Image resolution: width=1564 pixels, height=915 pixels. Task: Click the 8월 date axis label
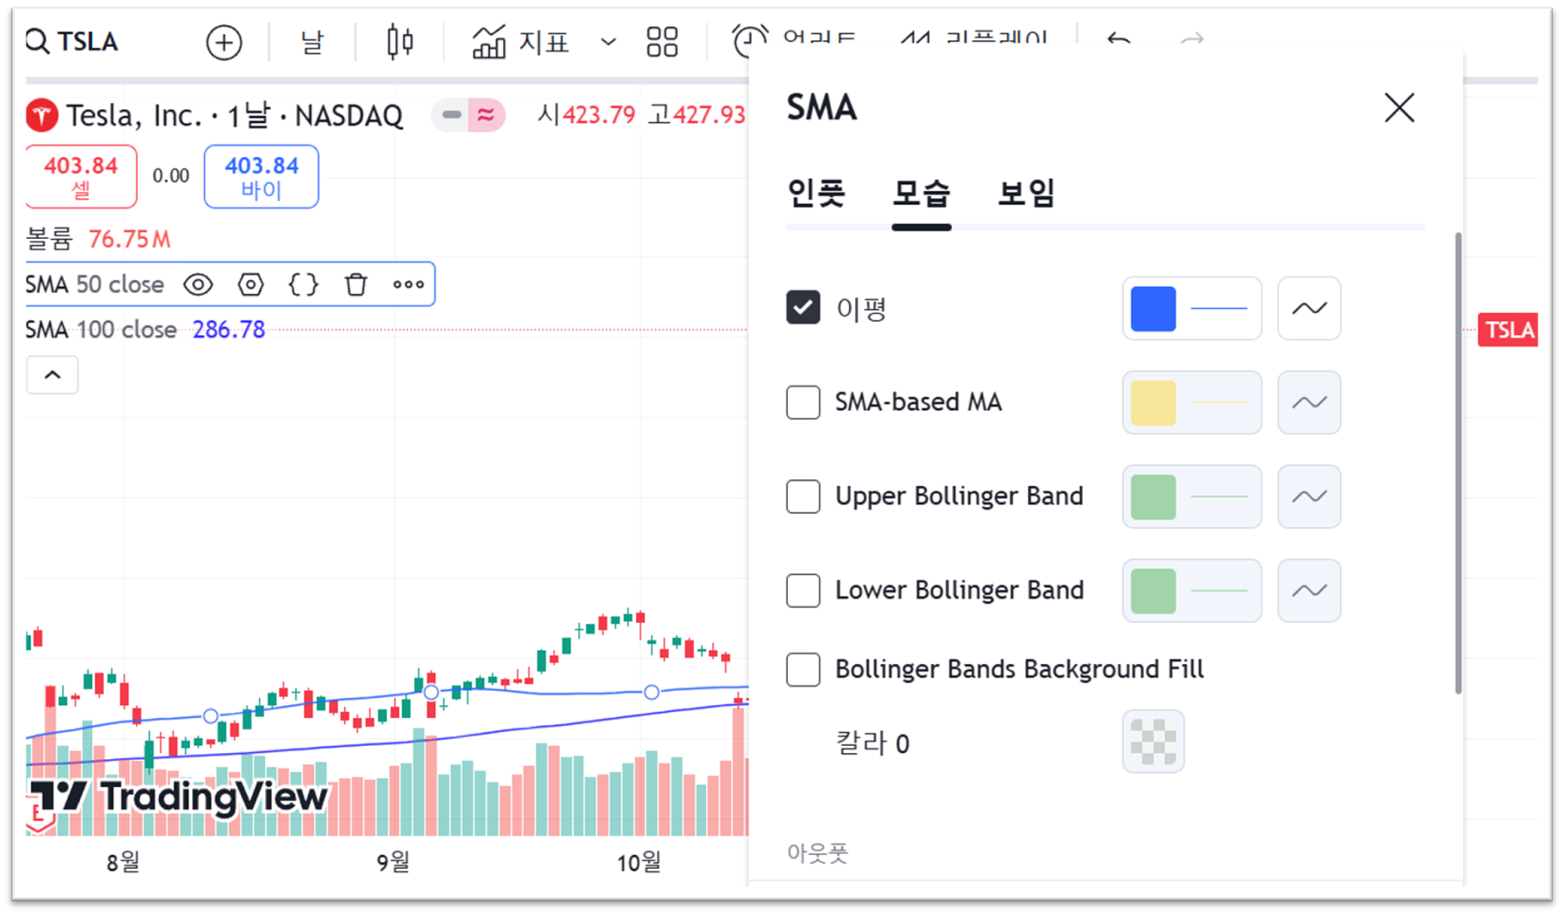(122, 861)
